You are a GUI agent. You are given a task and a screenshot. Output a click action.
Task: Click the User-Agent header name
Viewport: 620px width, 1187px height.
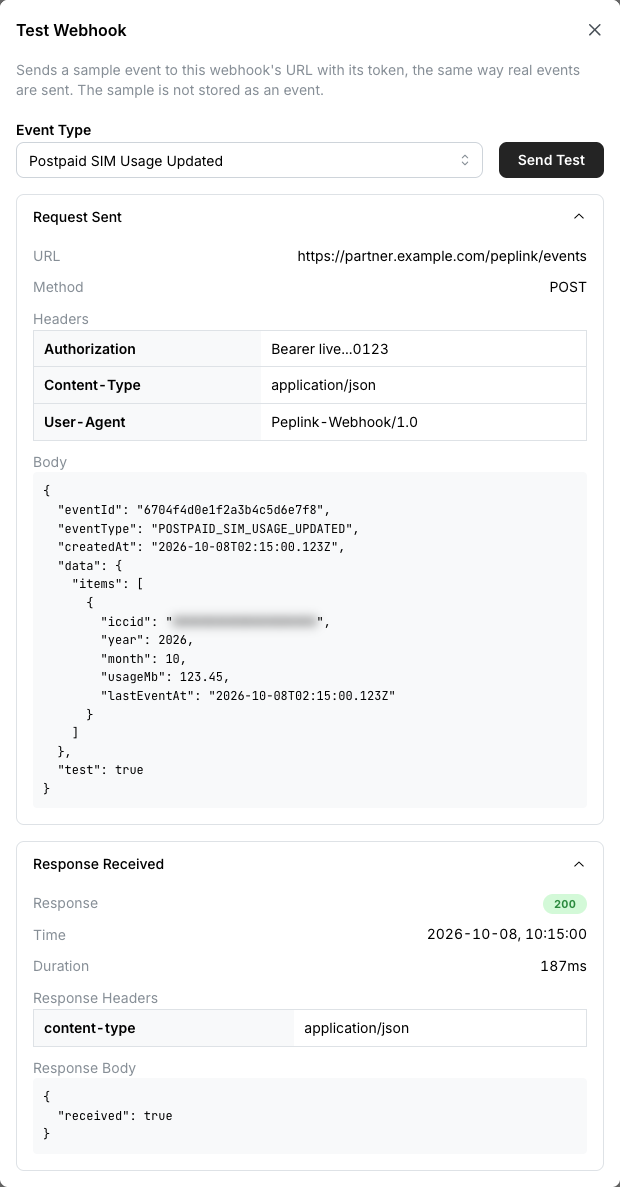coord(85,422)
